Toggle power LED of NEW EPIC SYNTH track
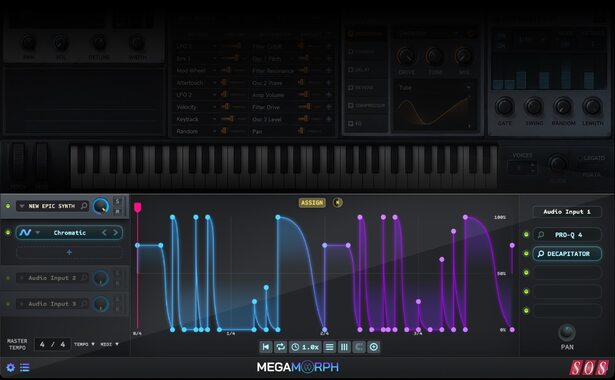The height and width of the screenshot is (380, 615). (8, 205)
